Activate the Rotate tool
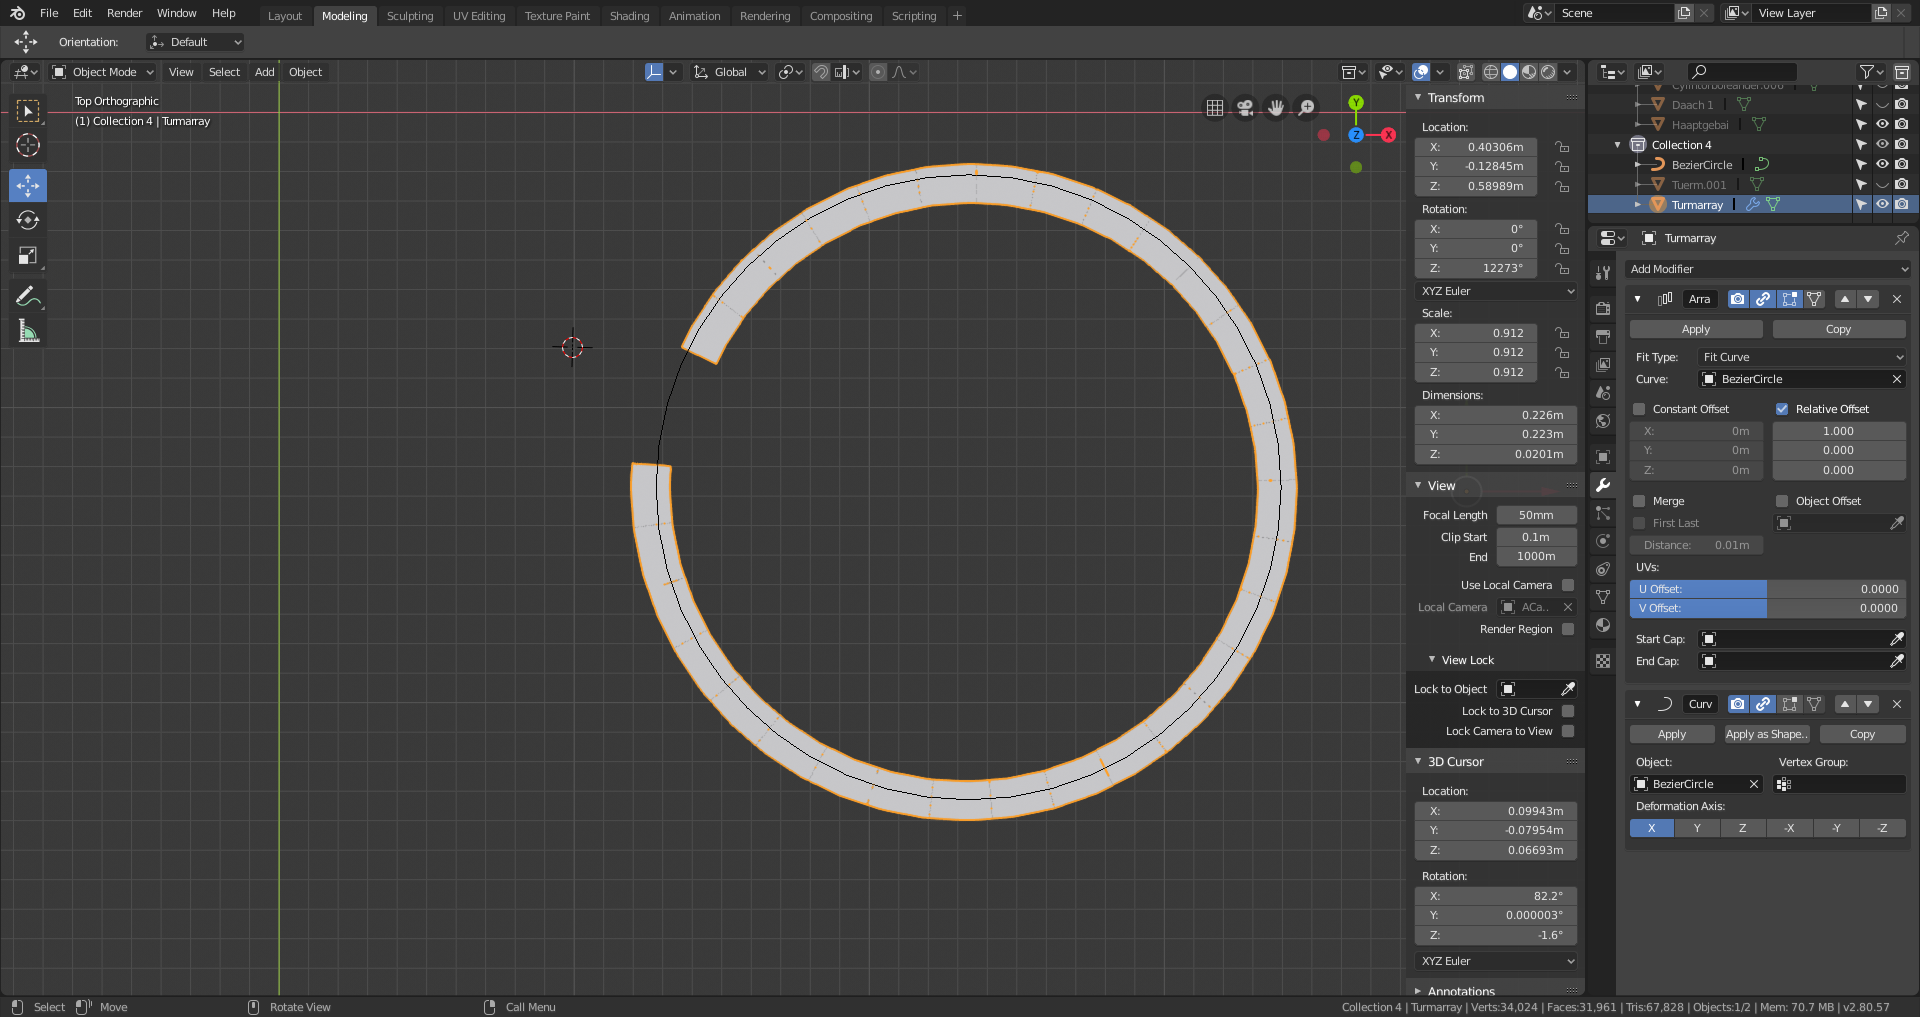This screenshot has height=1017, width=1920. (x=28, y=220)
